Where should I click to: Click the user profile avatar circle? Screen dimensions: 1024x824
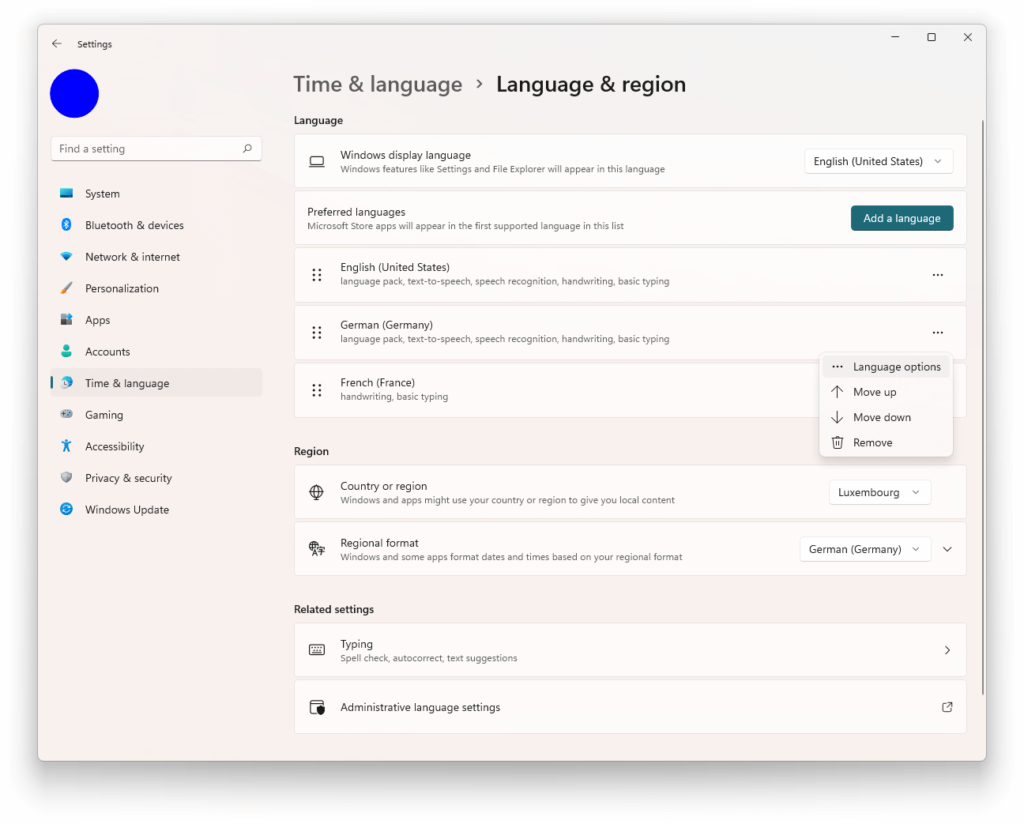tap(74, 93)
